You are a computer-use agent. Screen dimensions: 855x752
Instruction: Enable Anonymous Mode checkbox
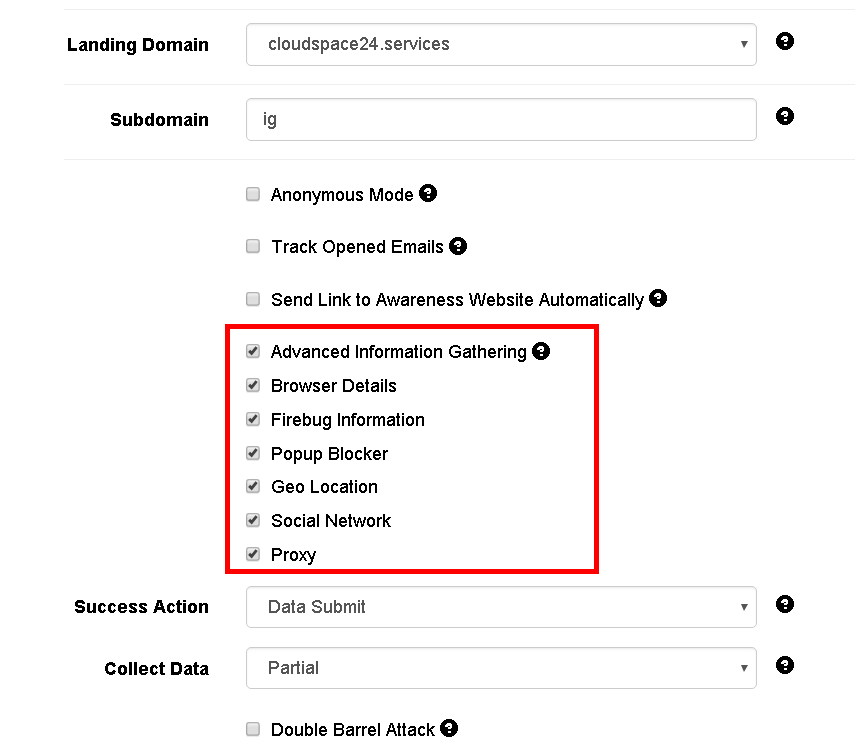pyautogui.click(x=253, y=194)
